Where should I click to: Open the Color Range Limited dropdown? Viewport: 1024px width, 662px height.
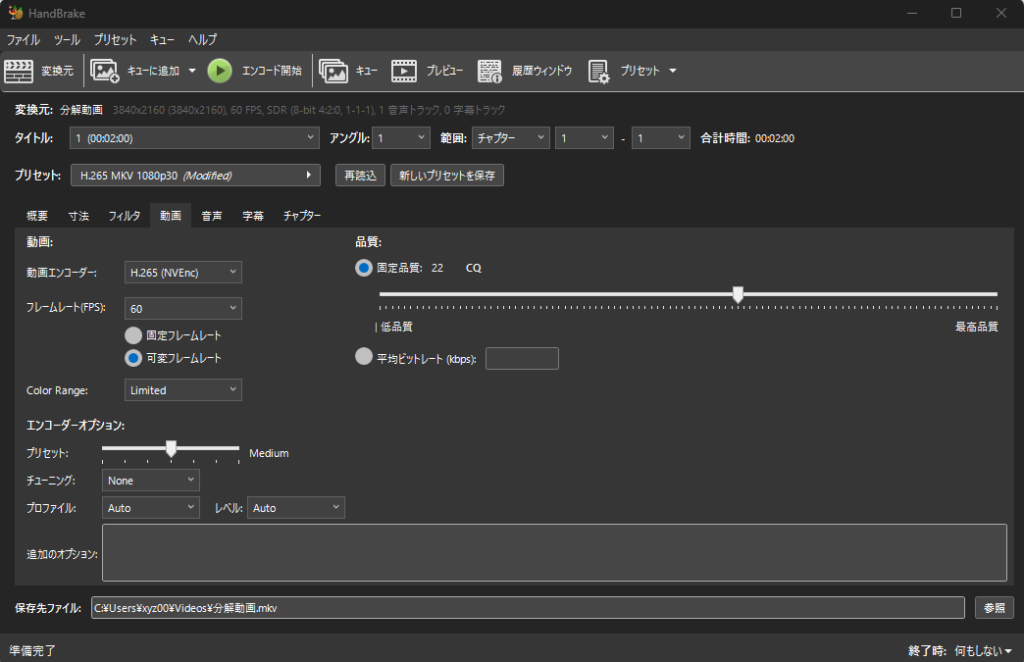(x=183, y=390)
